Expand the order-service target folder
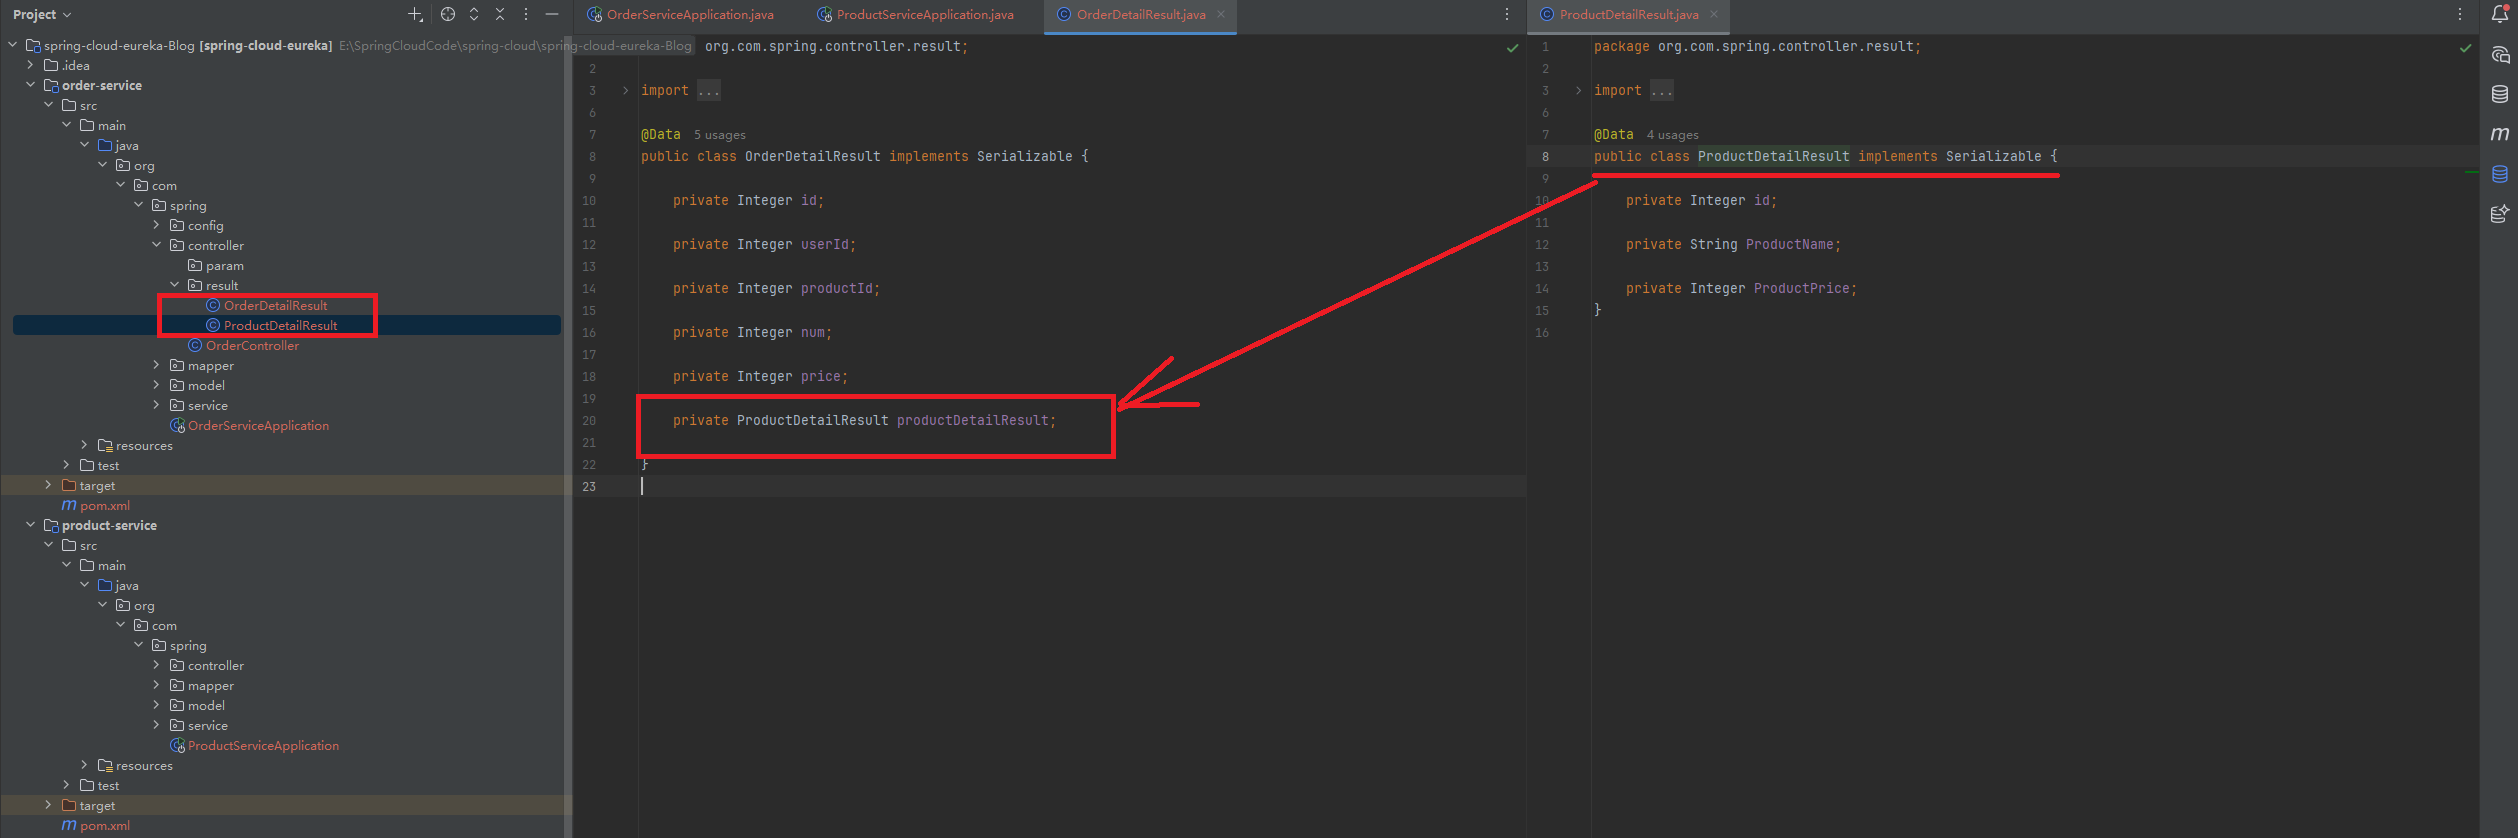The image size is (2518, 838). pos(48,485)
